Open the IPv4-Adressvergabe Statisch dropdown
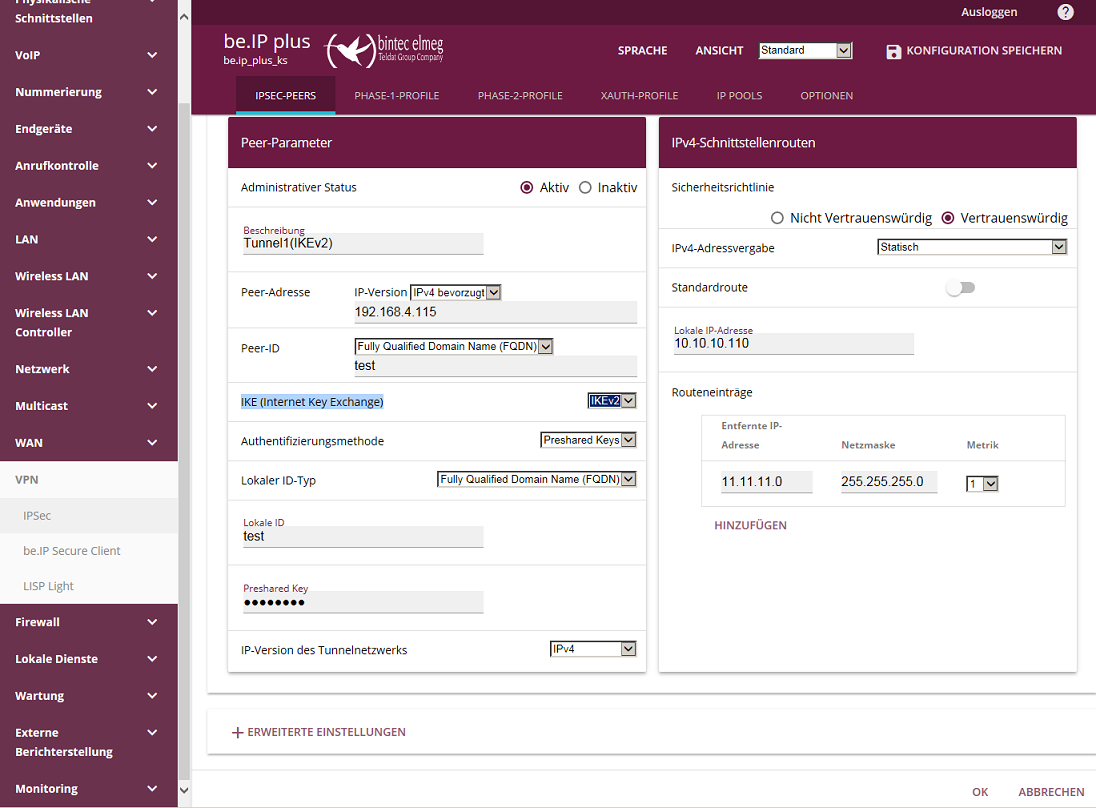Image resolution: width=1096 pixels, height=808 pixels. [972, 247]
